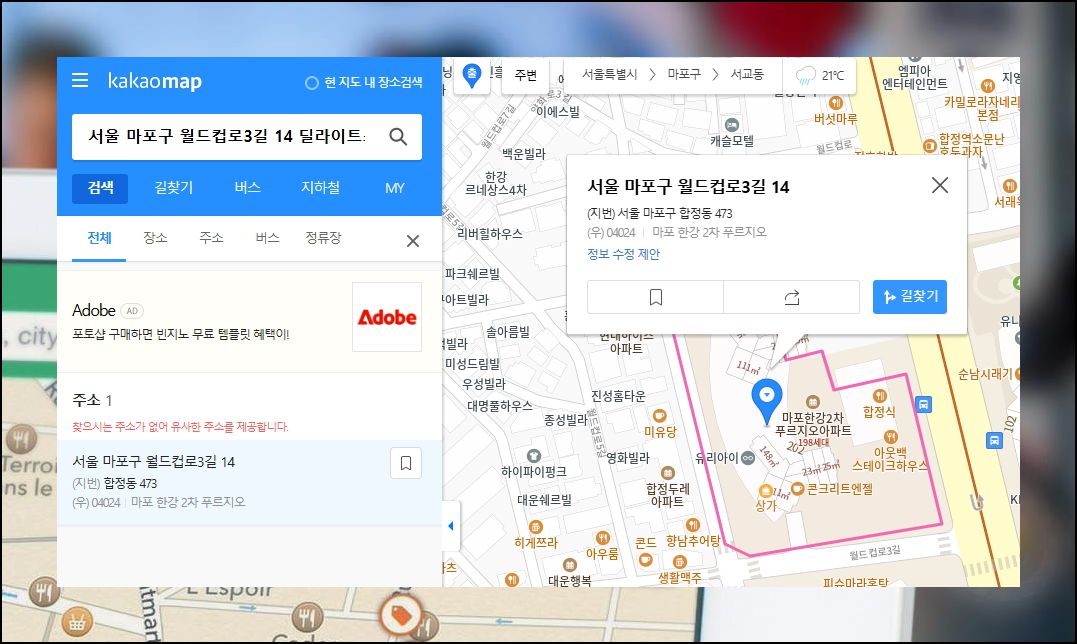This screenshot has height=644, width=1077.
Task: Click the 히게쯔라 map icon
Action: pos(536,527)
